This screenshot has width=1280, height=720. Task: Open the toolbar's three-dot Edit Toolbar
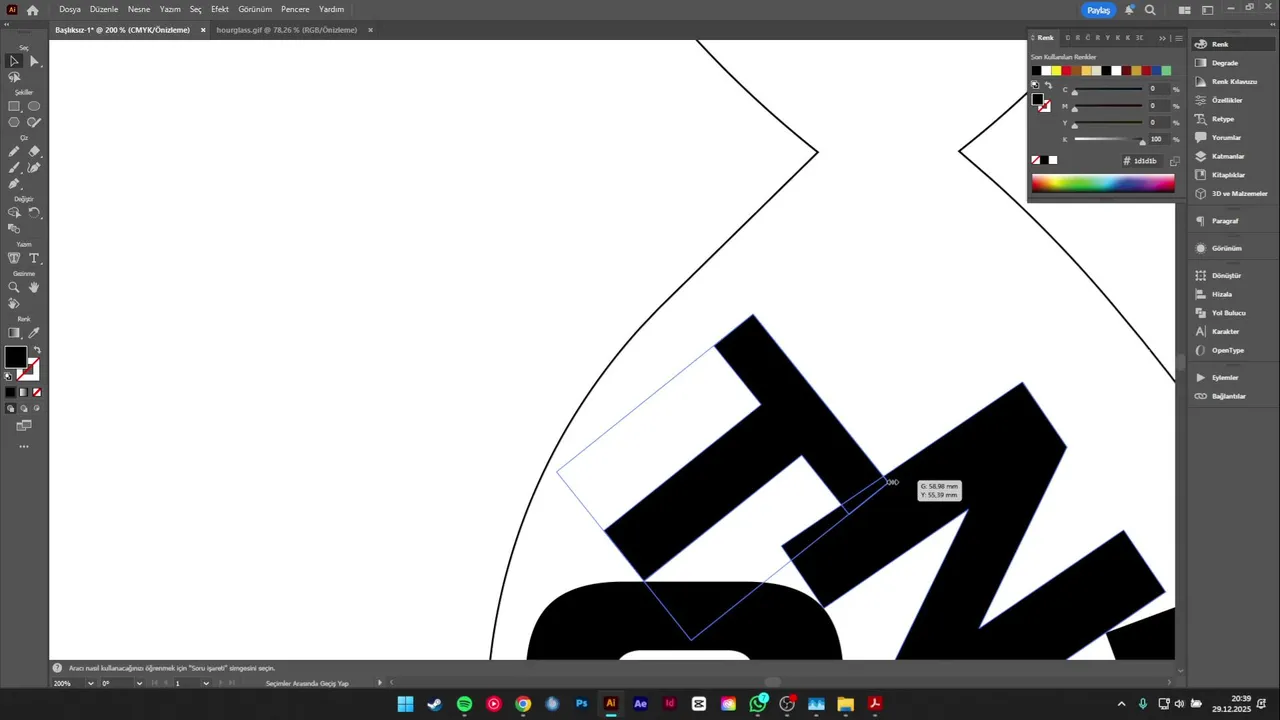(24, 447)
